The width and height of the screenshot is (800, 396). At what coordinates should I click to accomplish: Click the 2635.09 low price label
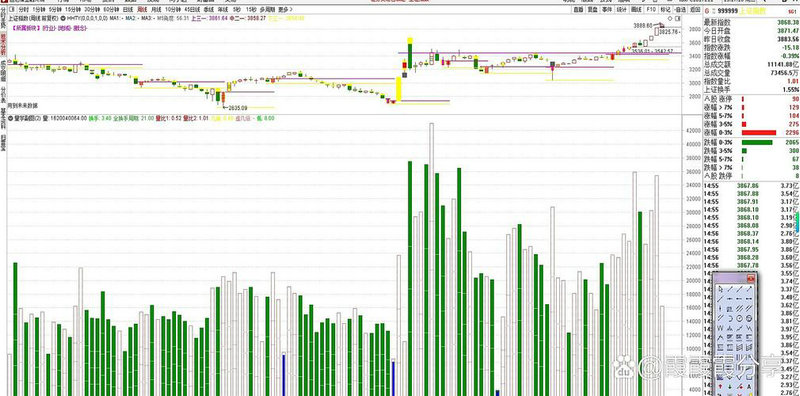pos(237,108)
